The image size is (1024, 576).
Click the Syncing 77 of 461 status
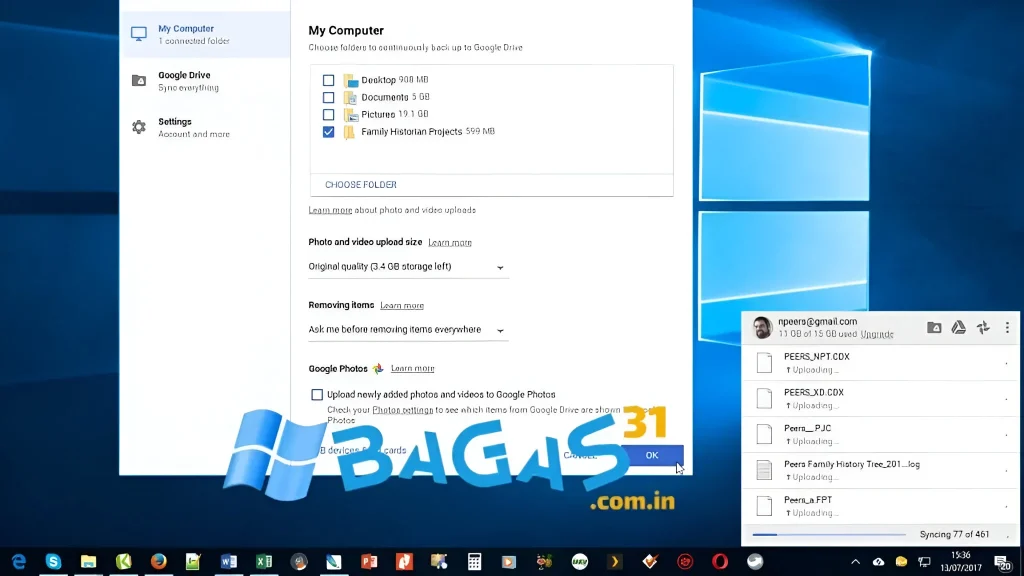[x=954, y=534]
